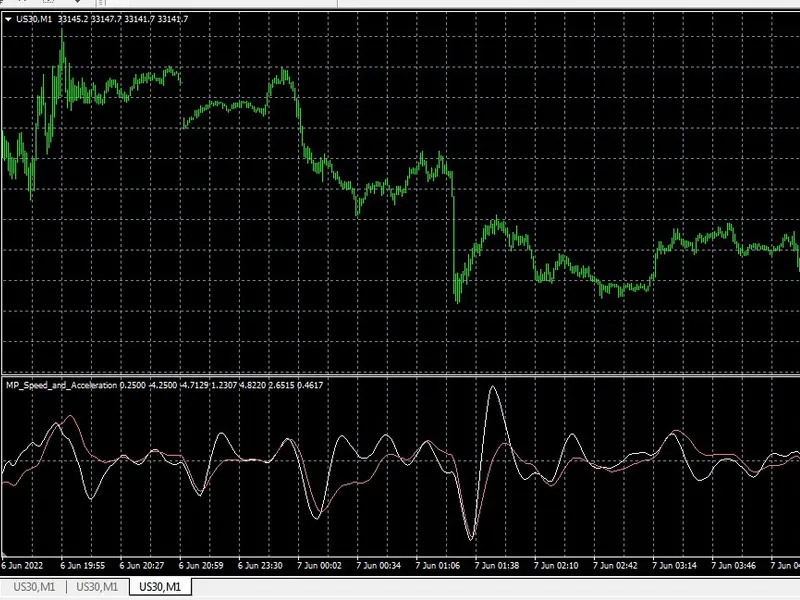The height and width of the screenshot is (600, 800).
Task: Click the chart title text US30,M1
Action: pyautogui.click(x=34, y=19)
